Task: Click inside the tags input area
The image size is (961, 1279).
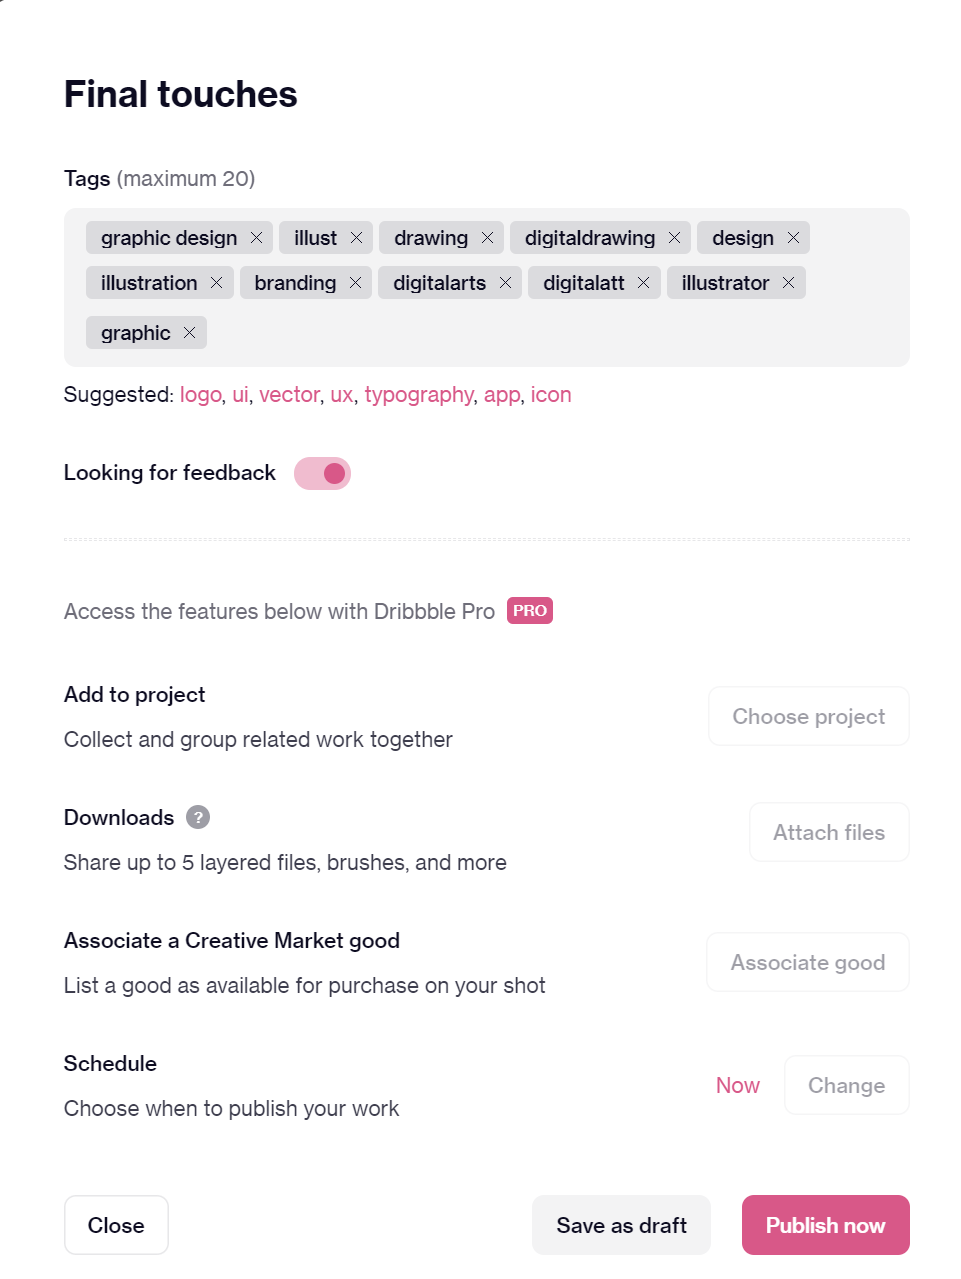Action: point(550,333)
